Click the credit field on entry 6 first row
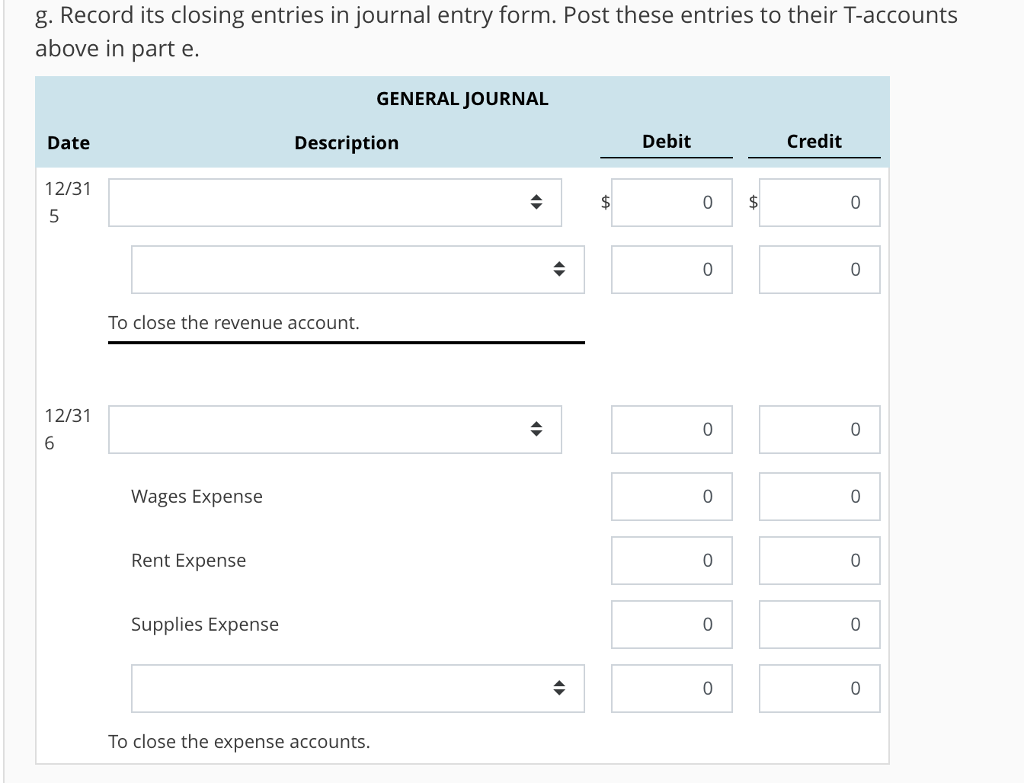The image size is (1024, 783). (820, 430)
